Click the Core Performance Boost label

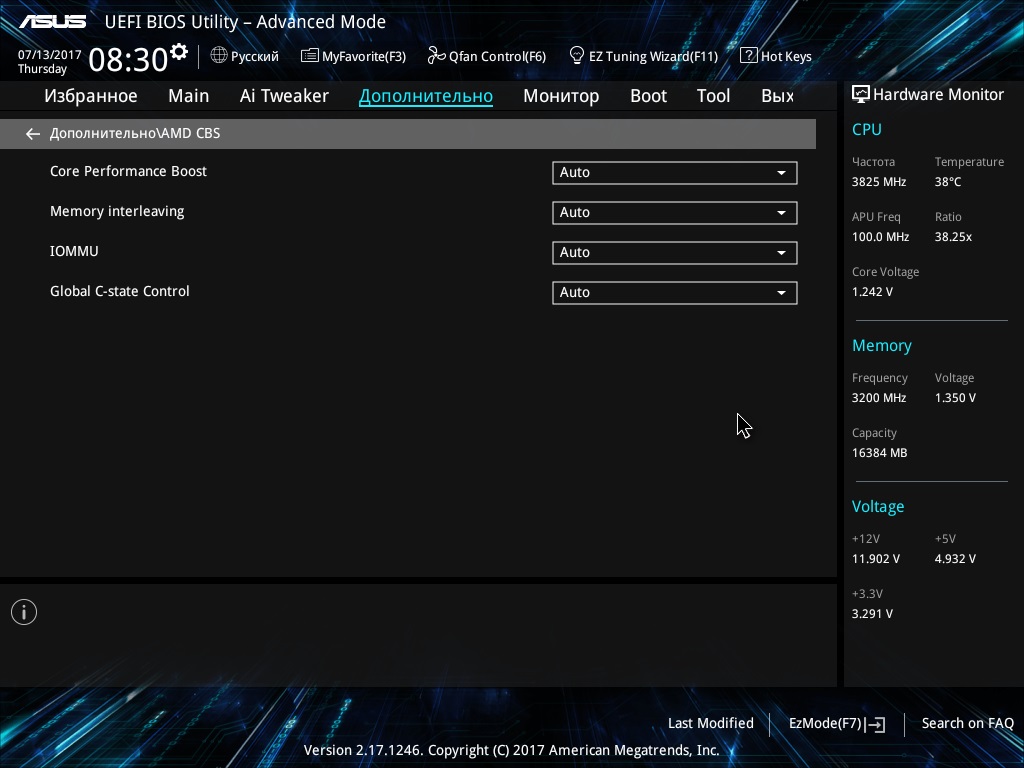pyautogui.click(x=129, y=171)
